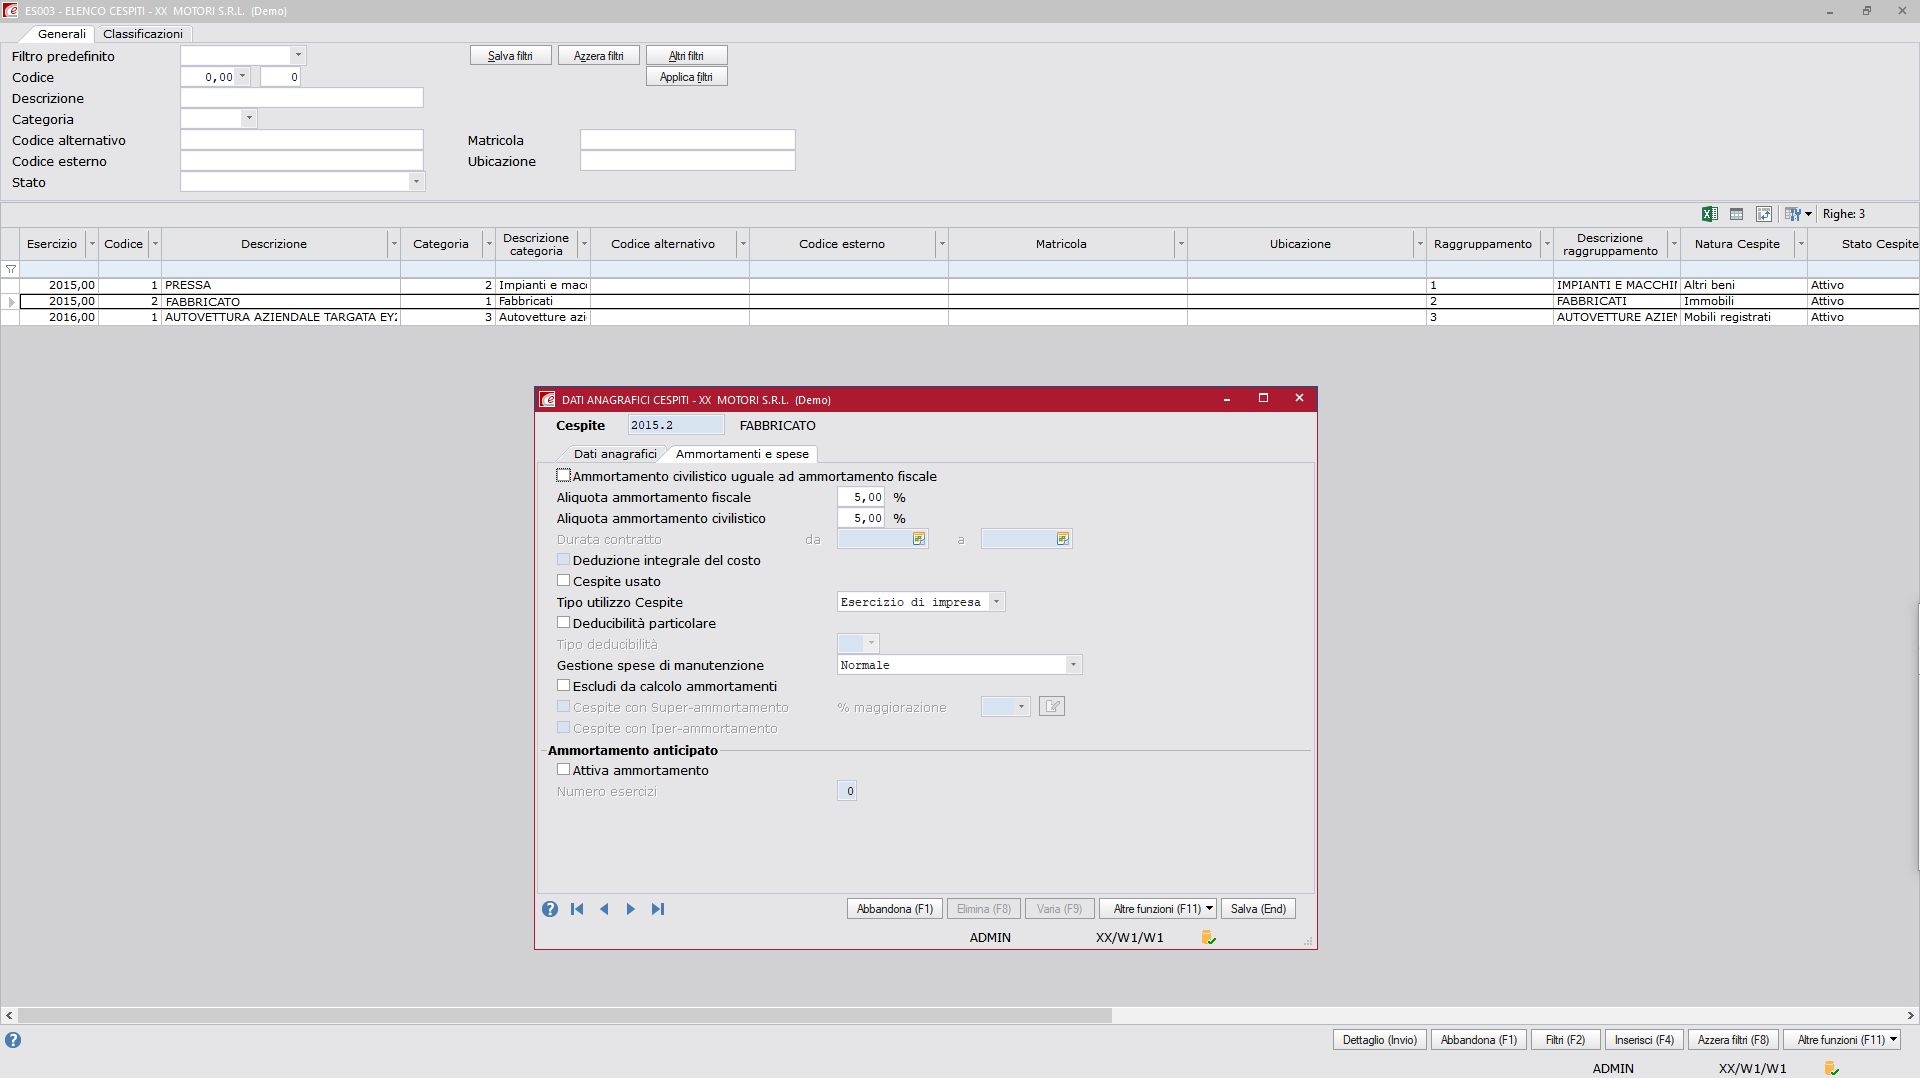Toggle Ammortamento civilistico uguale ad ammortamento fiscale

point(564,476)
